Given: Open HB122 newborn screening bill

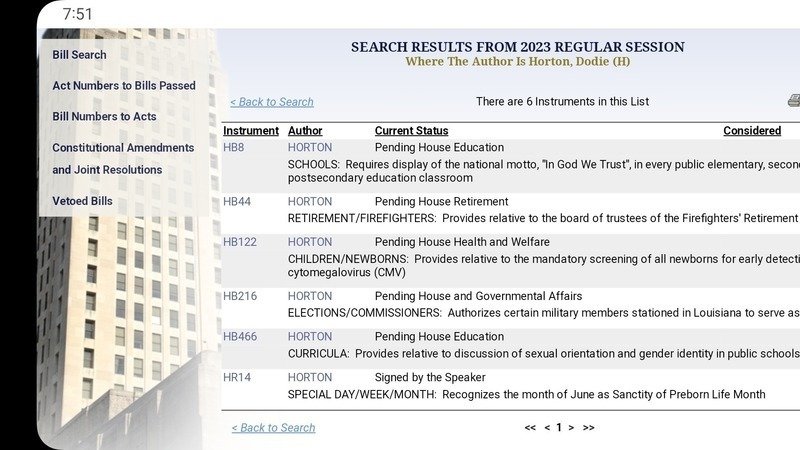Looking at the screenshot, I should 240,242.
